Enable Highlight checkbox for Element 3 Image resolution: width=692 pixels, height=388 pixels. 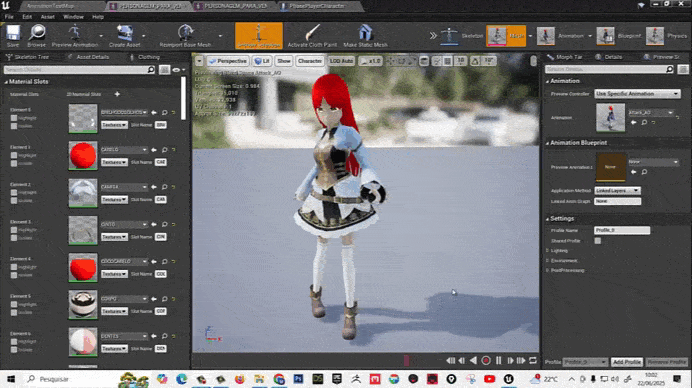click(x=14, y=230)
